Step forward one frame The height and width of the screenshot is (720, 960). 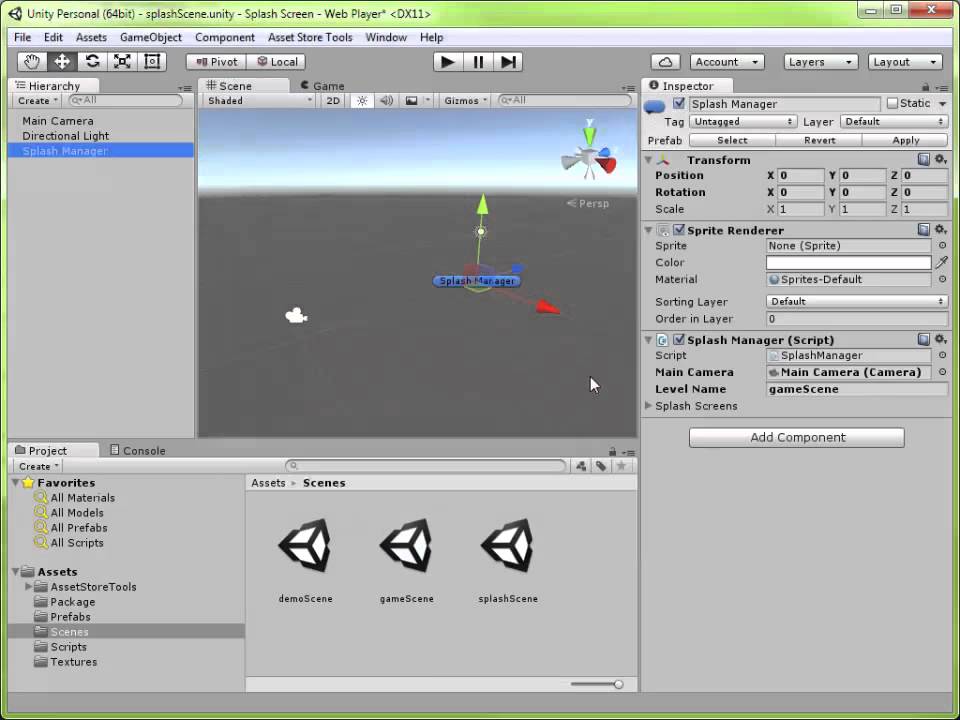(508, 62)
